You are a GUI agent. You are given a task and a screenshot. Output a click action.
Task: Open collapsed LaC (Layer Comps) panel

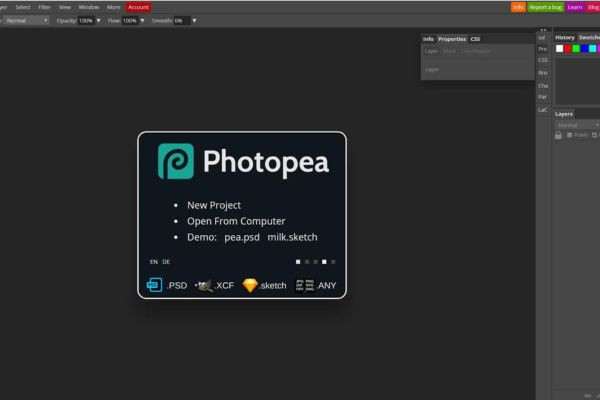[543, 110]
